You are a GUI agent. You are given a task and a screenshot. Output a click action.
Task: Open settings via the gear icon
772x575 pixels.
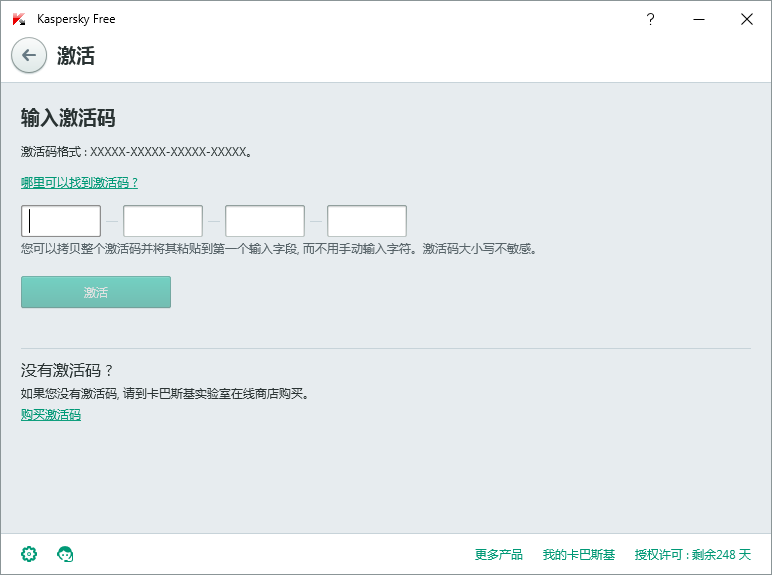29,554
